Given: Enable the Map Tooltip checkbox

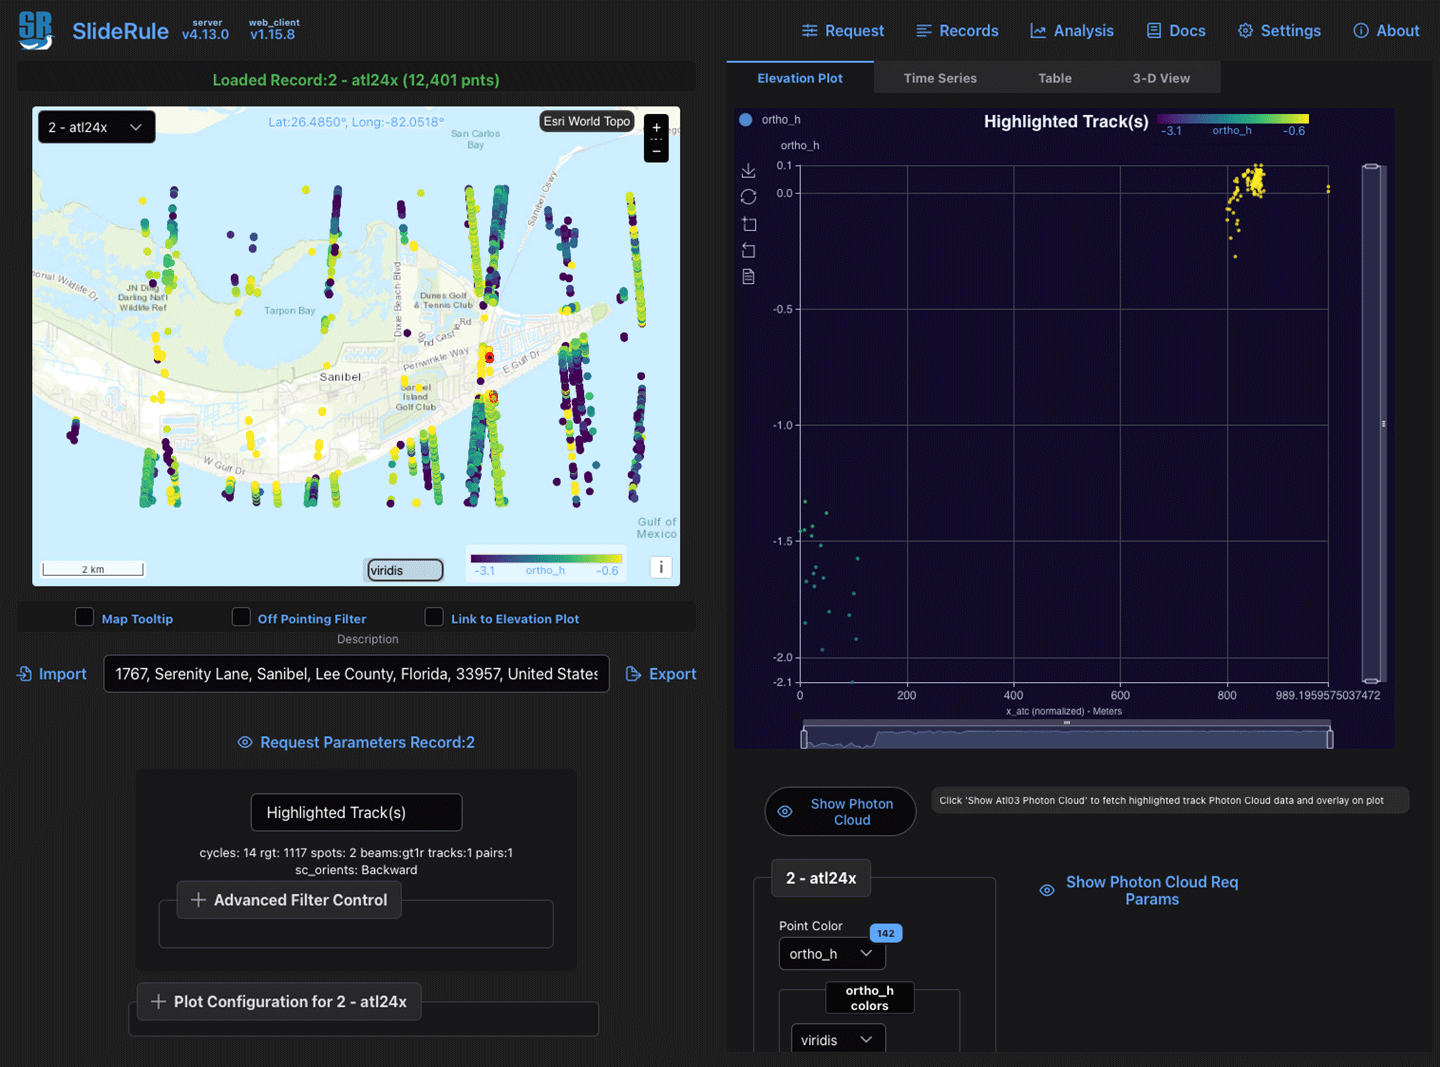Looking at the screenshot, I should point(85,617).
